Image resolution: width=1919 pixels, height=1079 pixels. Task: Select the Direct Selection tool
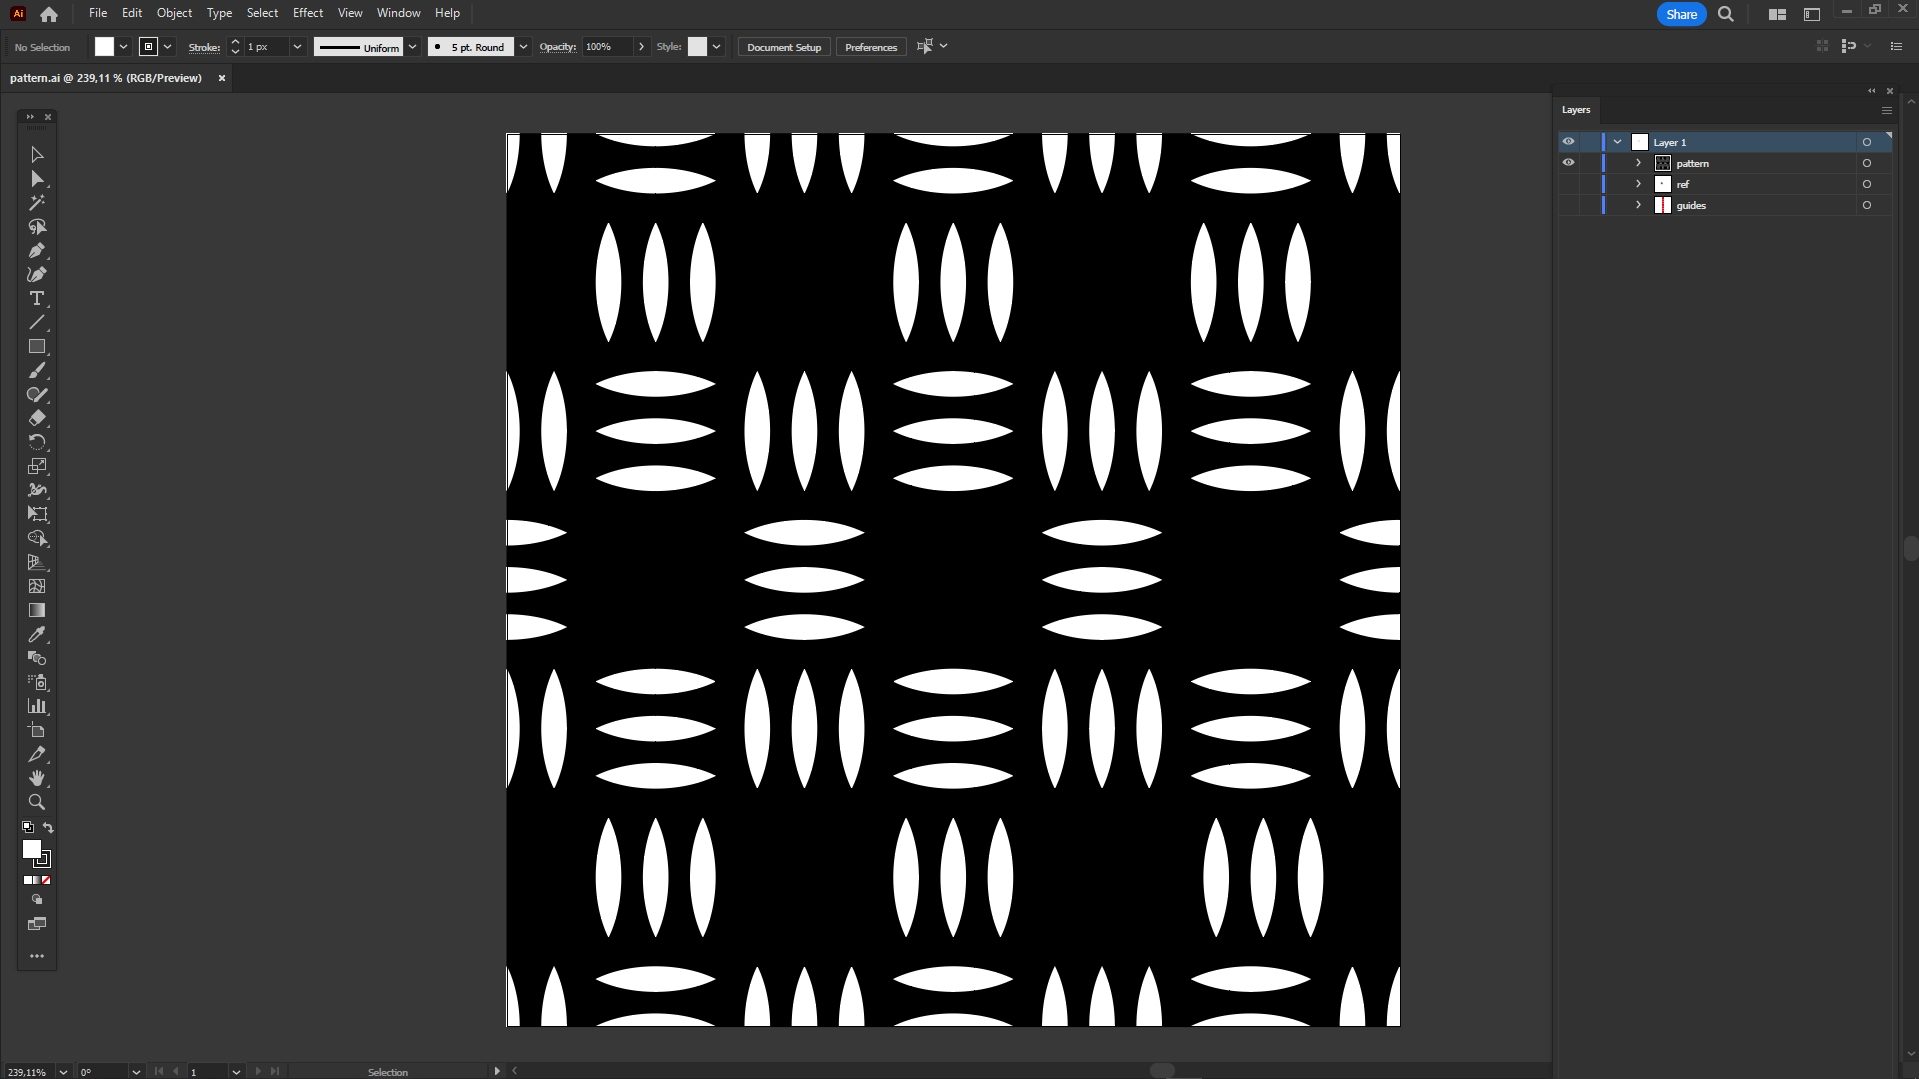tap(37, 179)
